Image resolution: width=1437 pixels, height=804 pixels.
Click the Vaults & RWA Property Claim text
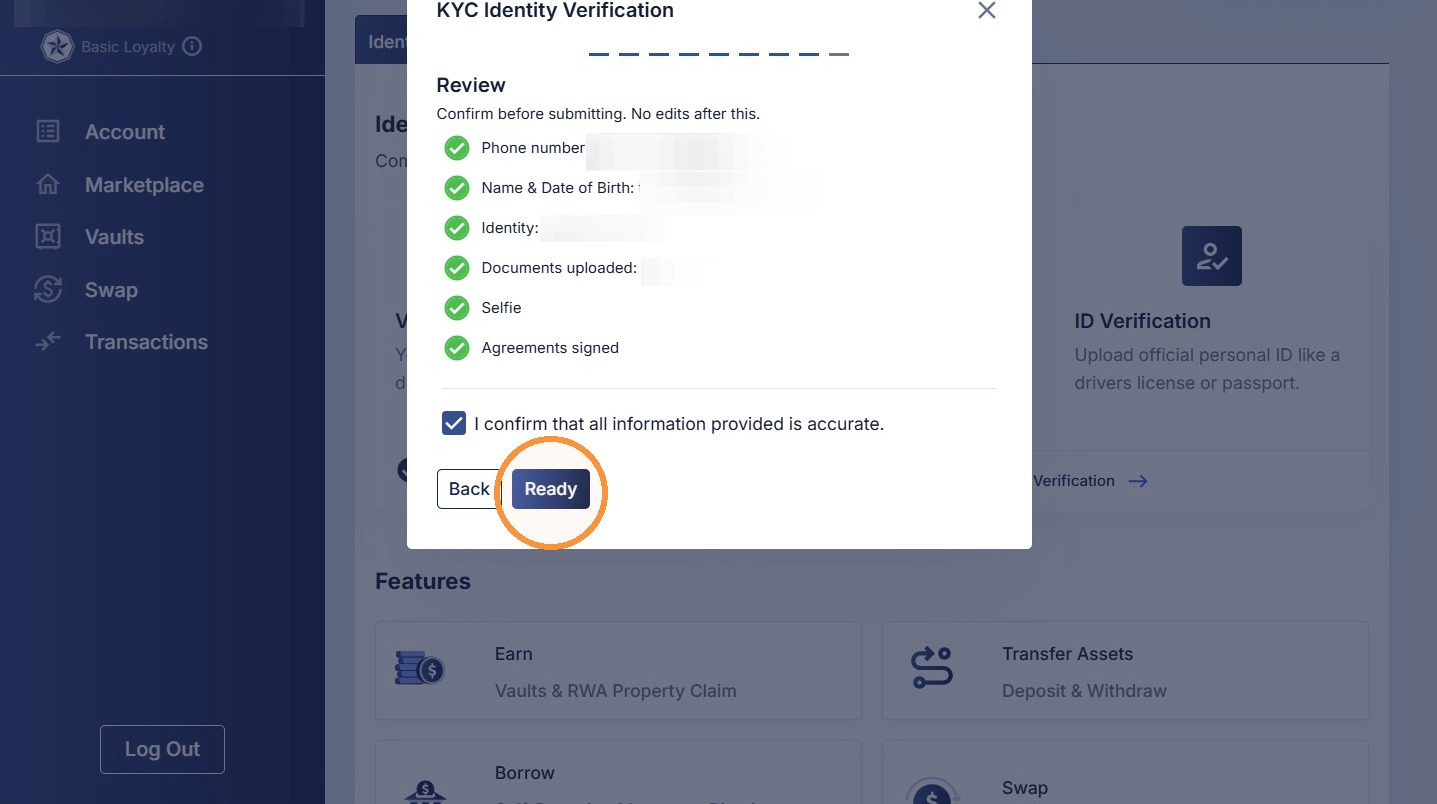click(616, 691)
